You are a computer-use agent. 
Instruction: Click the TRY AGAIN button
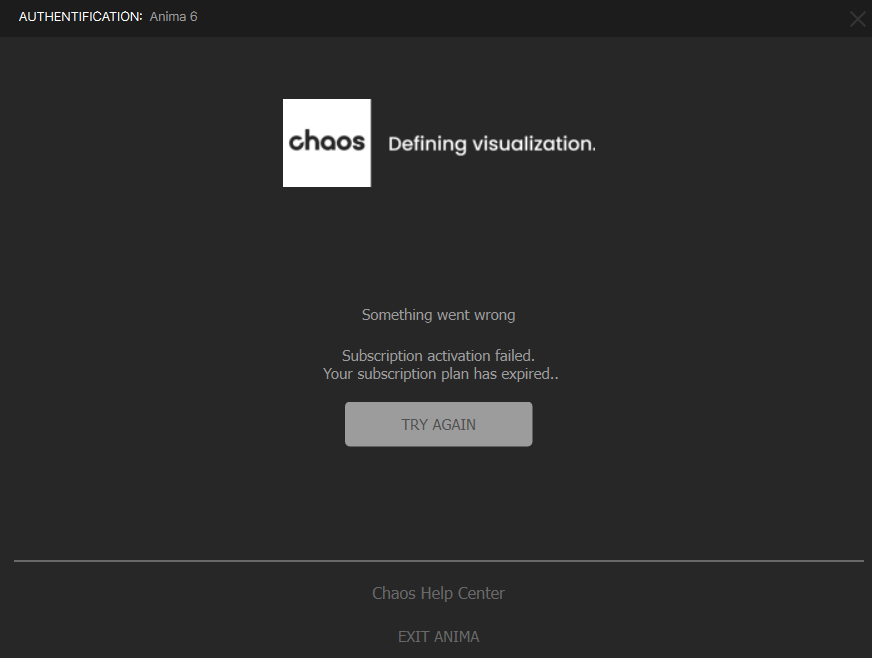(438, 424)
